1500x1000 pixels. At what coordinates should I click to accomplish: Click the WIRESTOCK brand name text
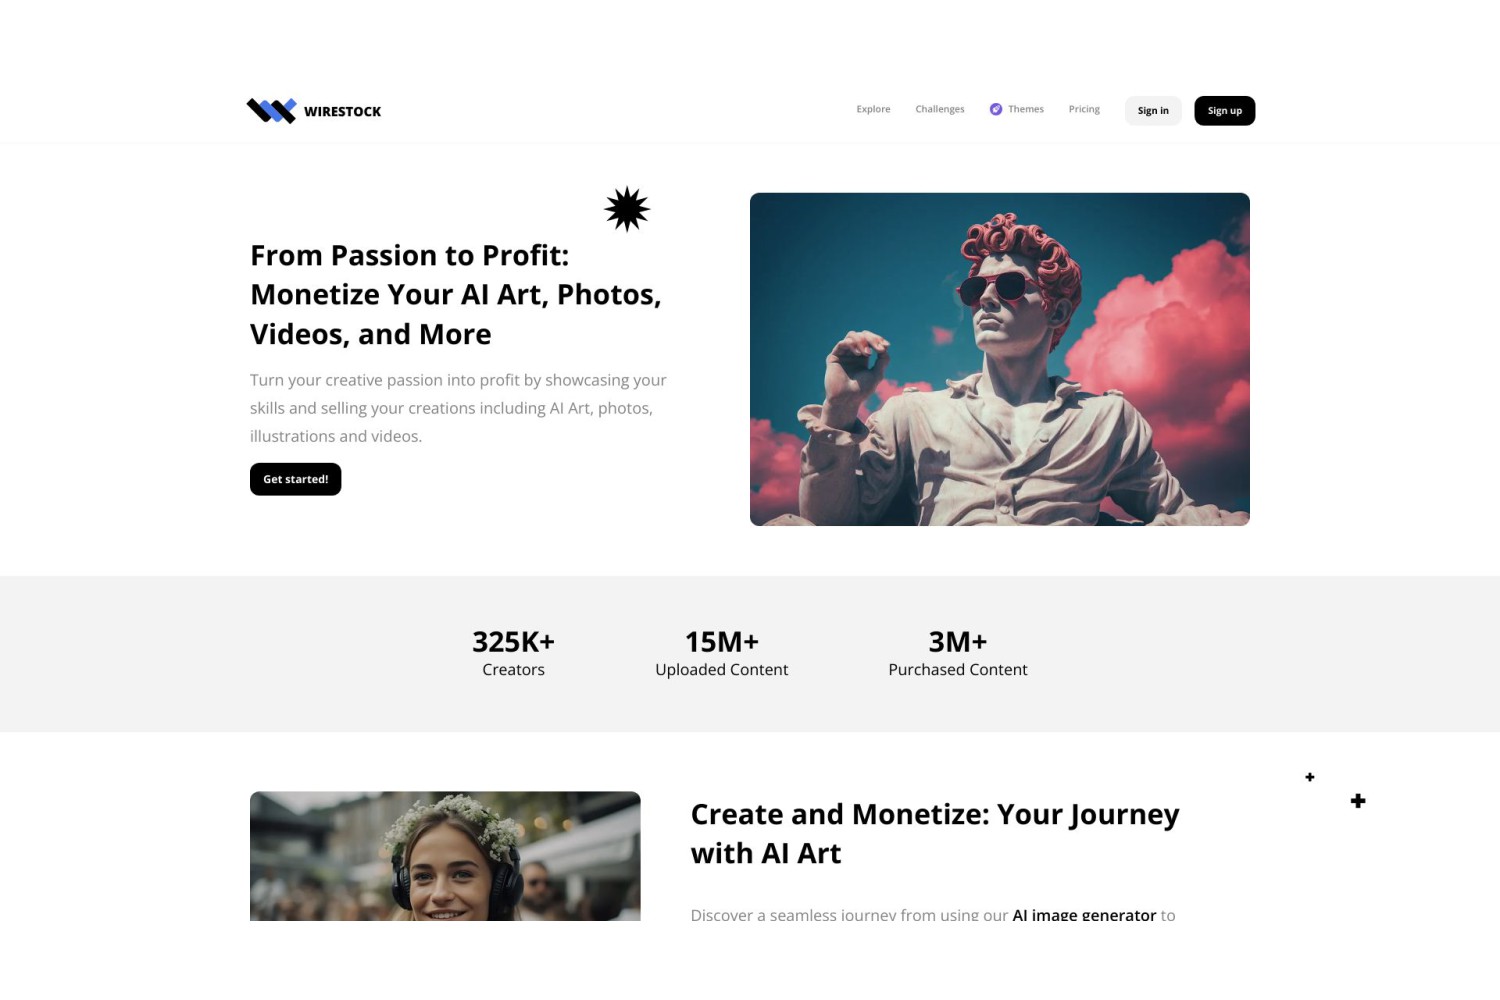pos(343,112)
